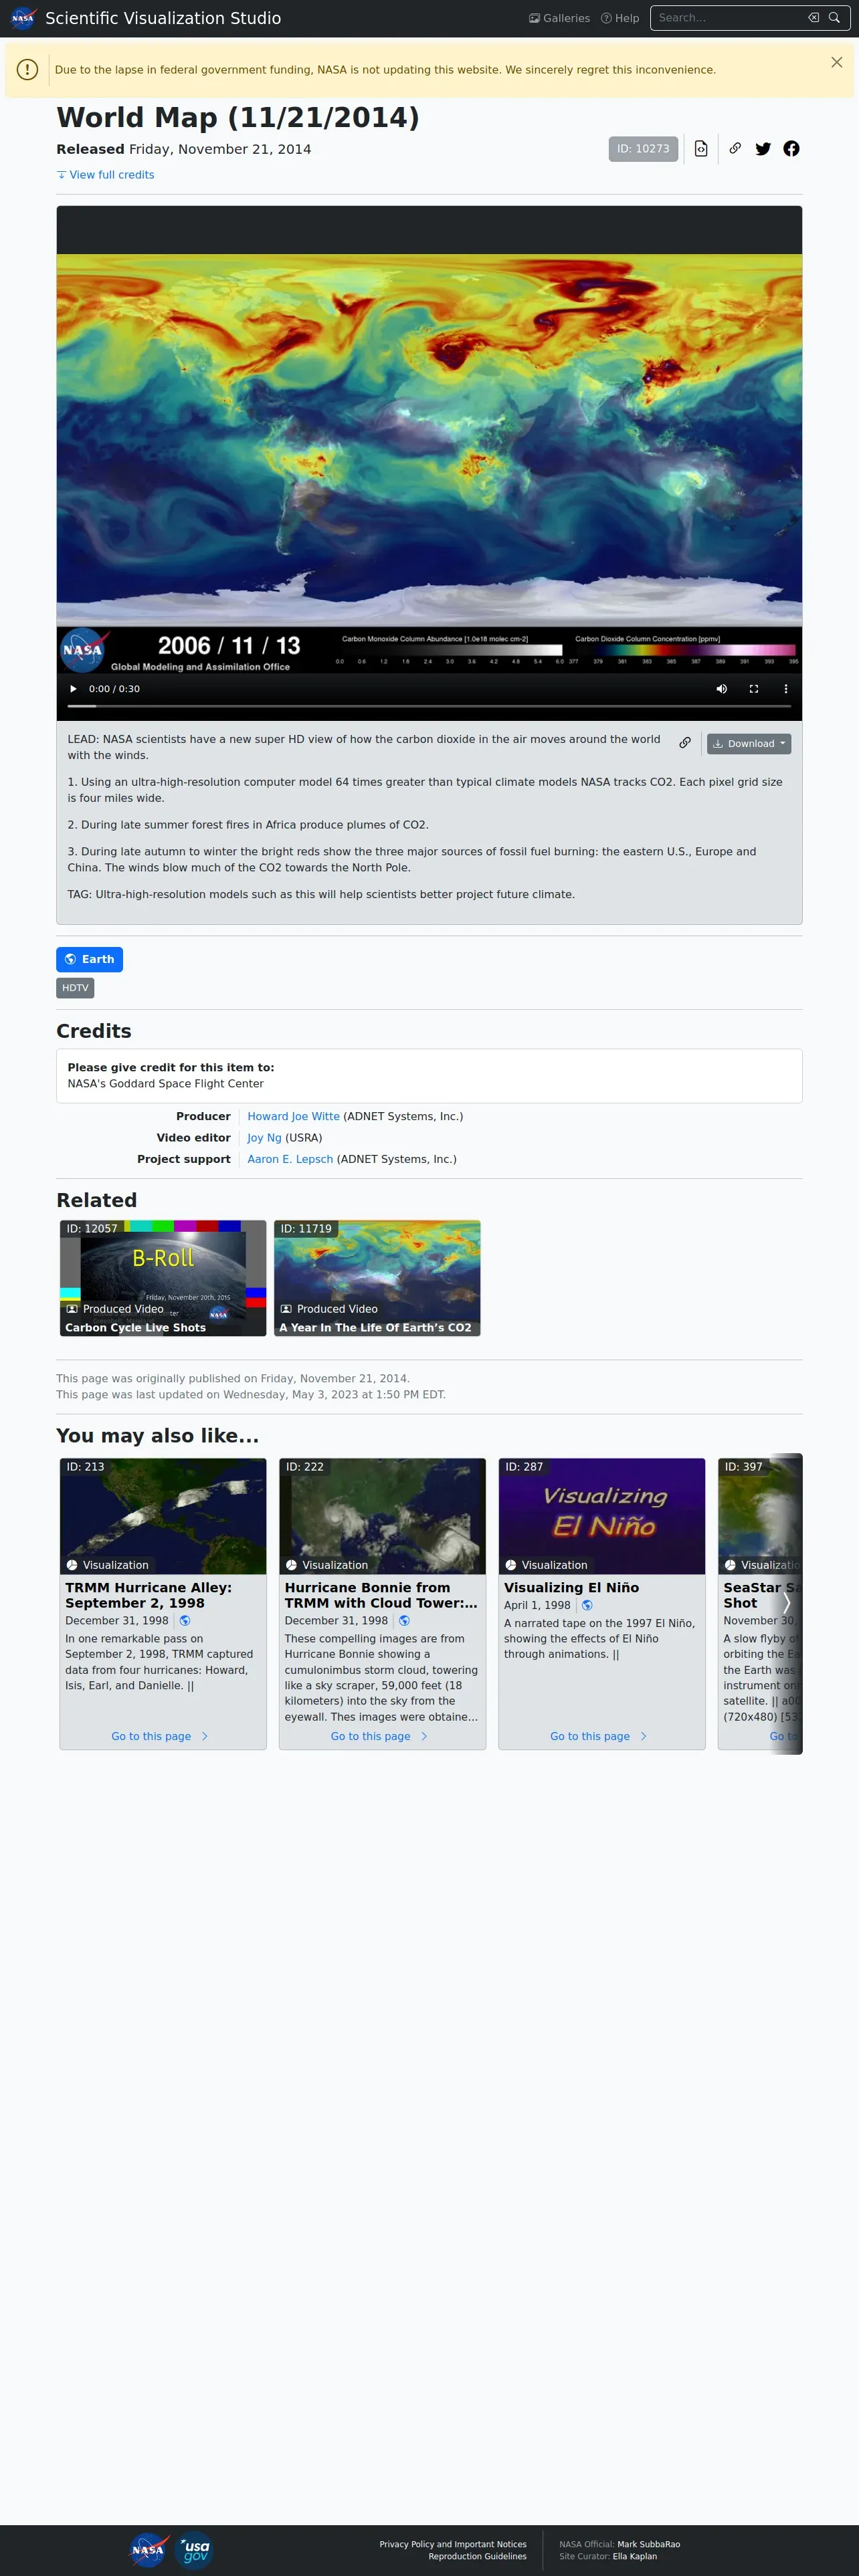This screenshot has width=859, height=2576.
Task: Click Earth globe icon on Hurricane Bonnie card
Action: point(404,1621)
